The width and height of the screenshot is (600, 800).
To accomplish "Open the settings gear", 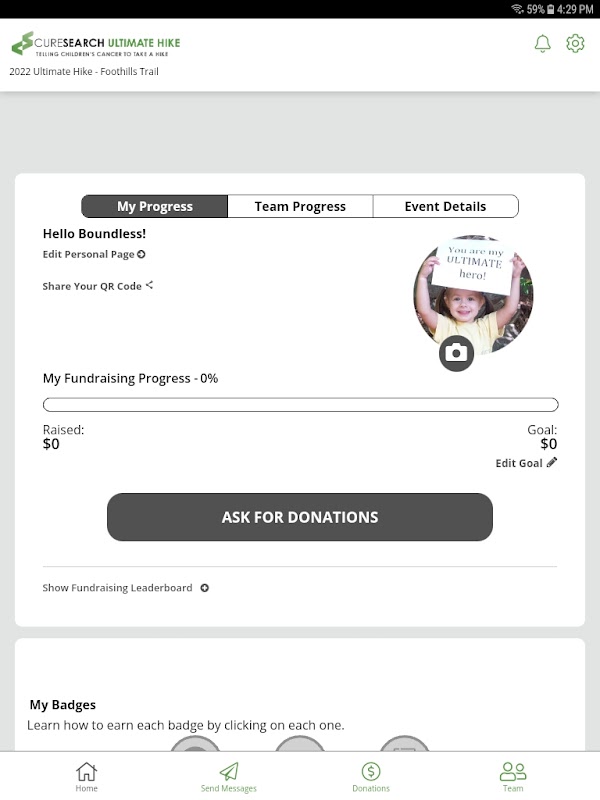I will point(575,44).
